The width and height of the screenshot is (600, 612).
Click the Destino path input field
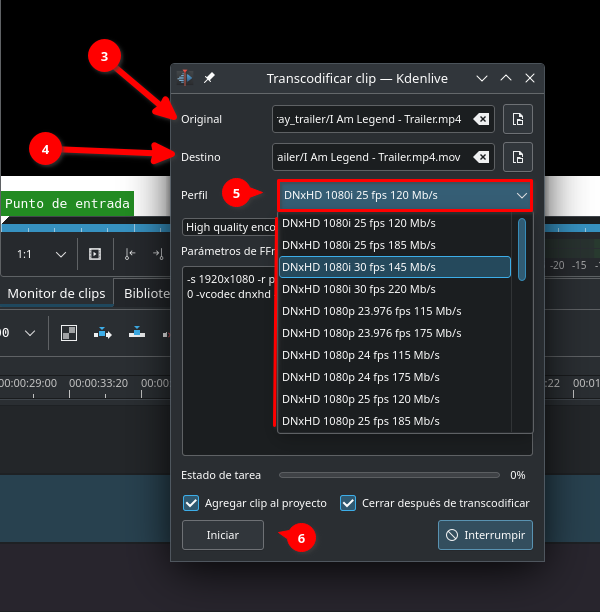(383, 157)
